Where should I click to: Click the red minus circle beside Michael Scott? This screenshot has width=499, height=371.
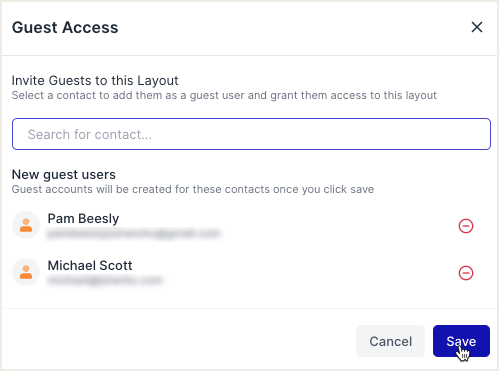point(466,273)
